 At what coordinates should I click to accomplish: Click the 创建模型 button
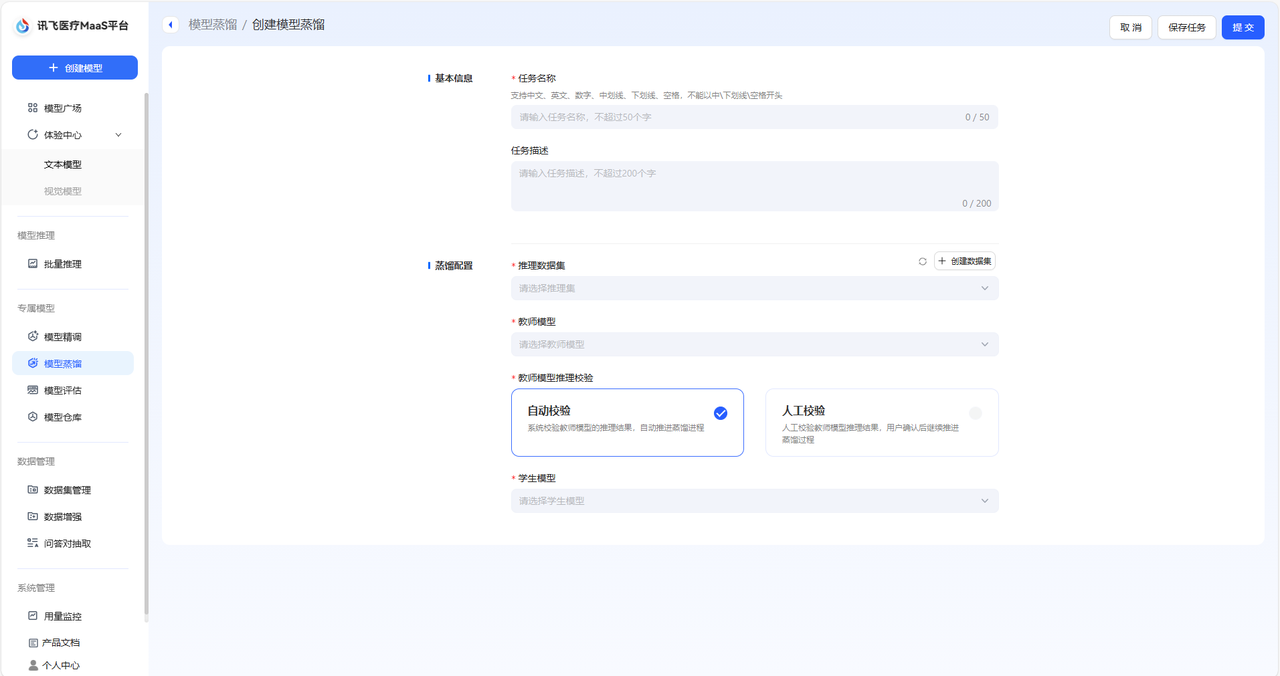(x=75, y=68)
